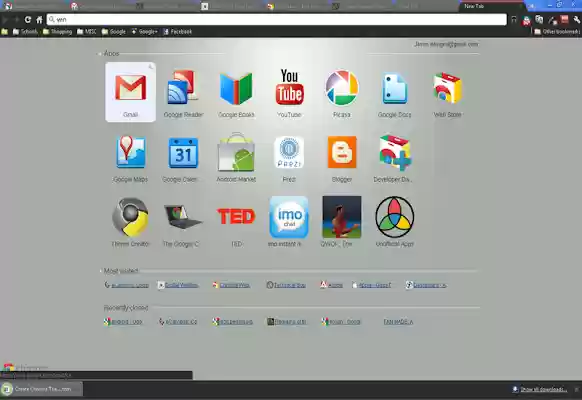Screen dimensions: 582x400
Task: Click inside the address bar
Action: coord(277,19)
